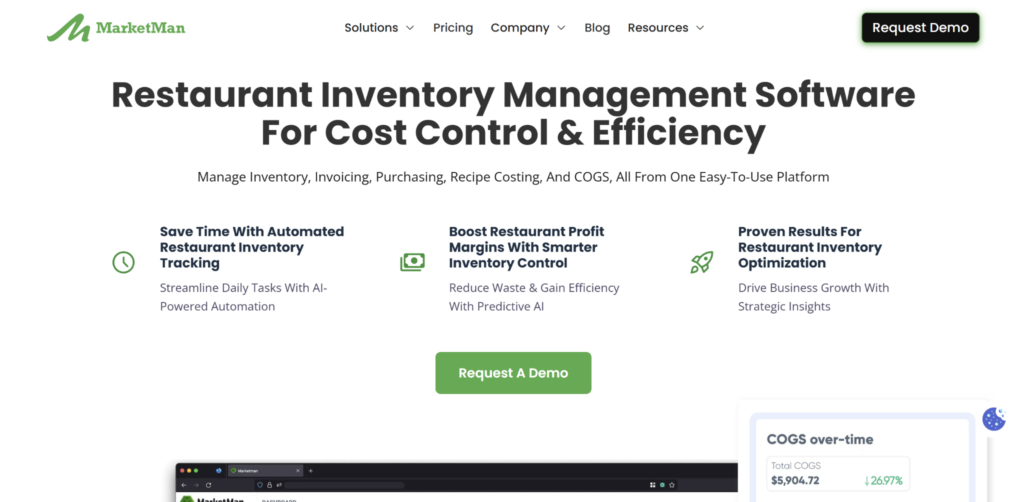This screenshot has width=1024, height=502.
Task: Click the Marketman tab in dashboard screenshot
Action: pos(265,471)
